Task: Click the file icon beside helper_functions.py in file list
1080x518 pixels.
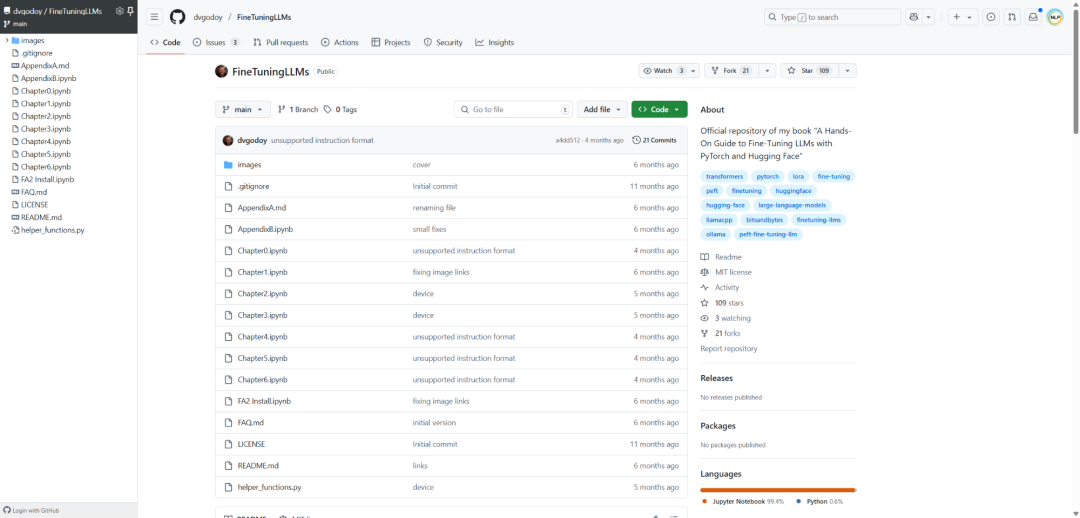Action: point(228,487)
